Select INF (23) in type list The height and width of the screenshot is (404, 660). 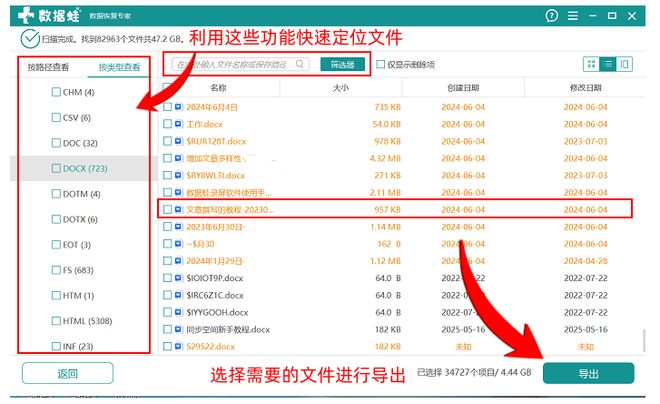coord(78,346)
